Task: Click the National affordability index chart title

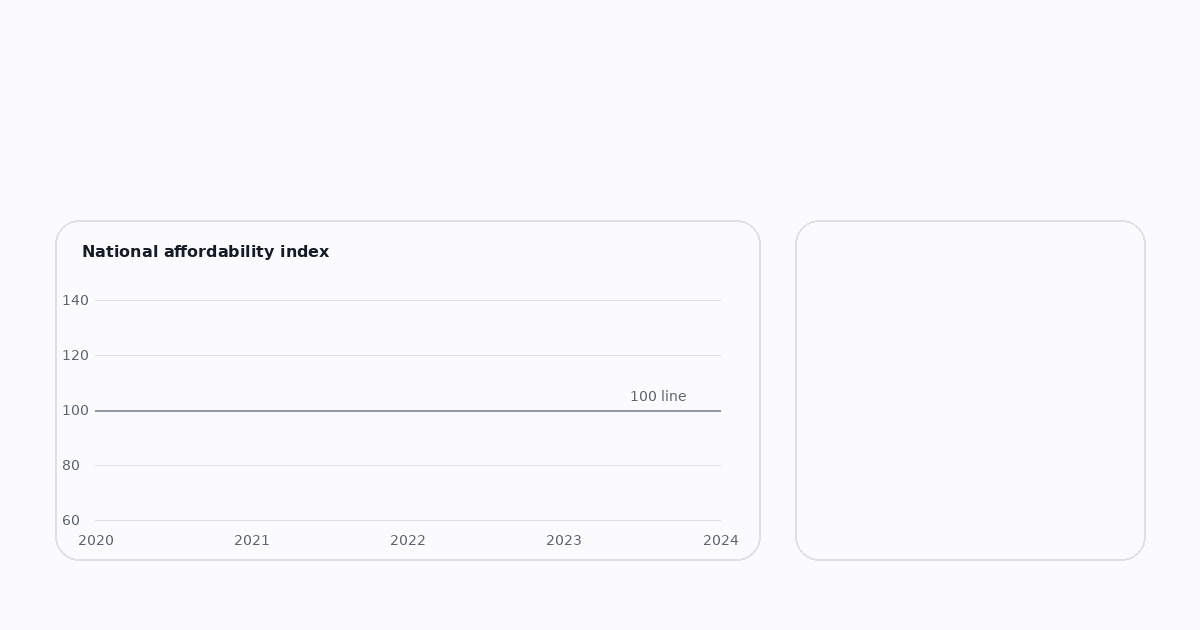Action: pos(205,252)
